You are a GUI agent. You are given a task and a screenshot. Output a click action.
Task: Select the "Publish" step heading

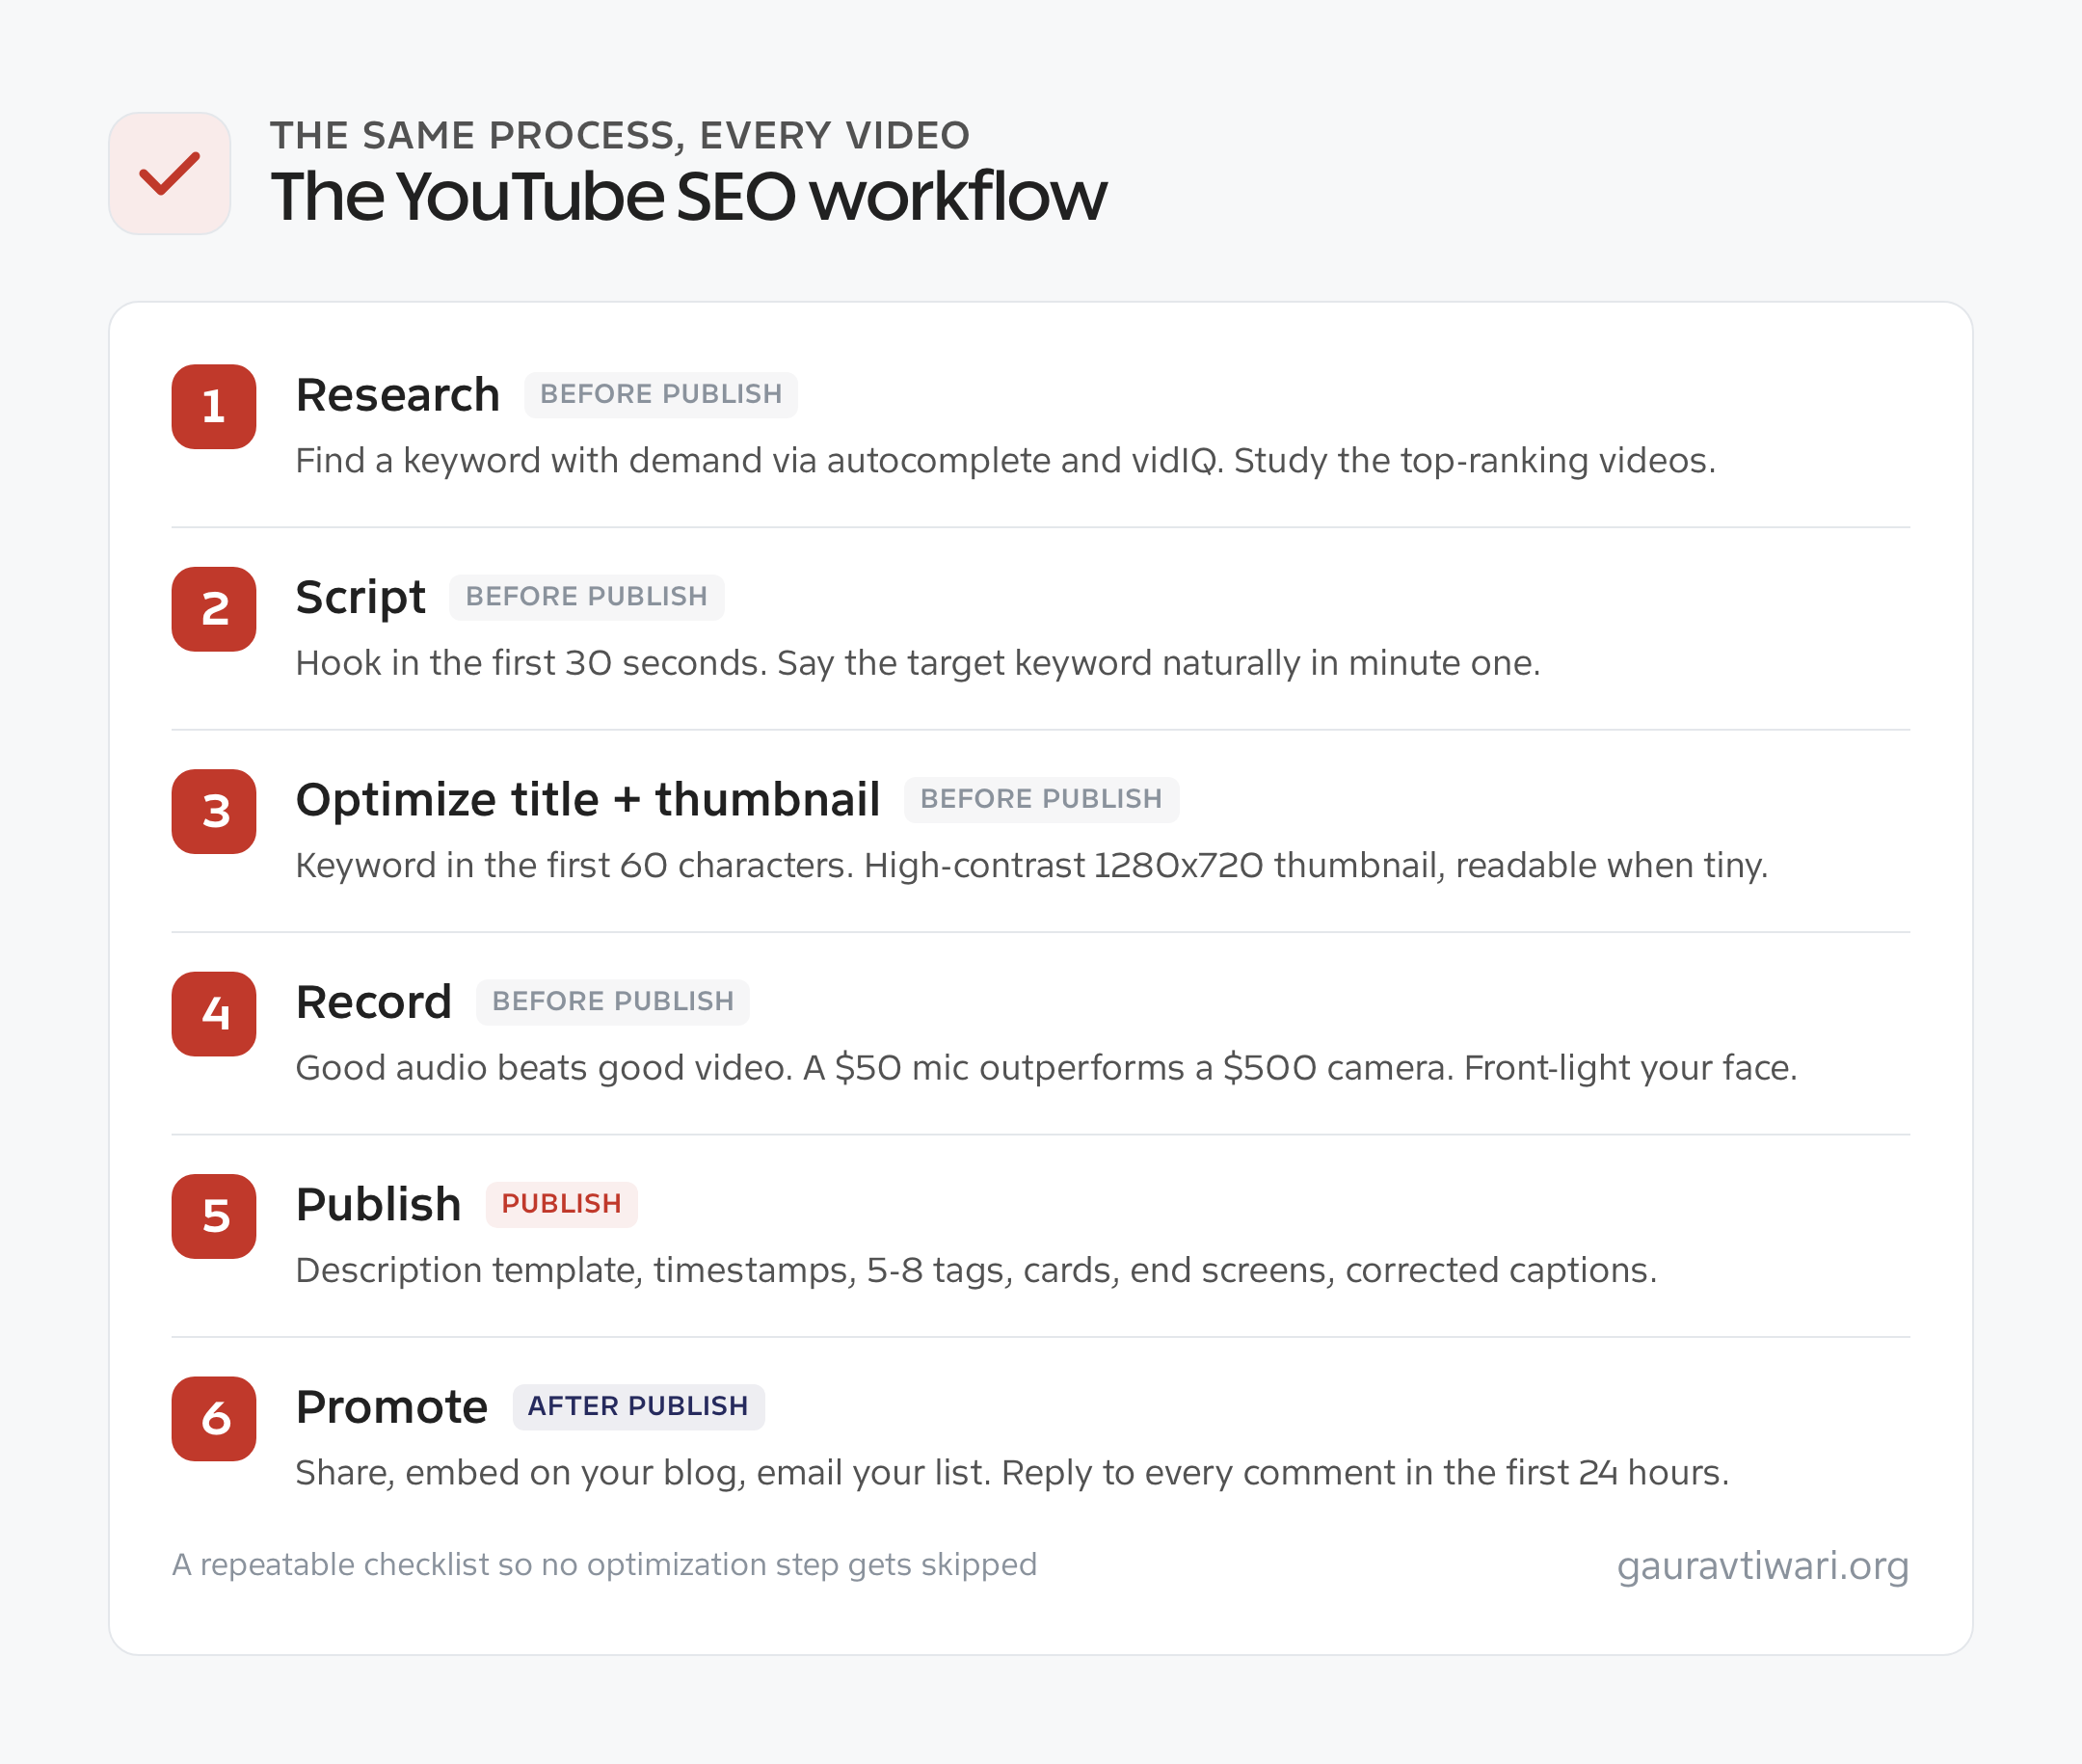click(x=379, y=1205)
